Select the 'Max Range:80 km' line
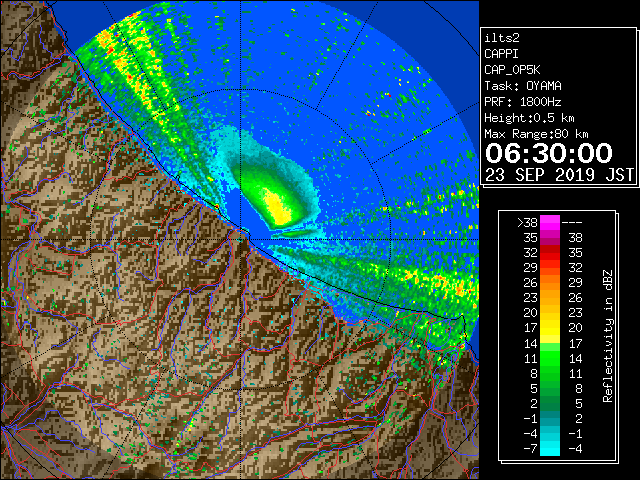The width and height of the screenshot is (640, 480). [536, 134]
